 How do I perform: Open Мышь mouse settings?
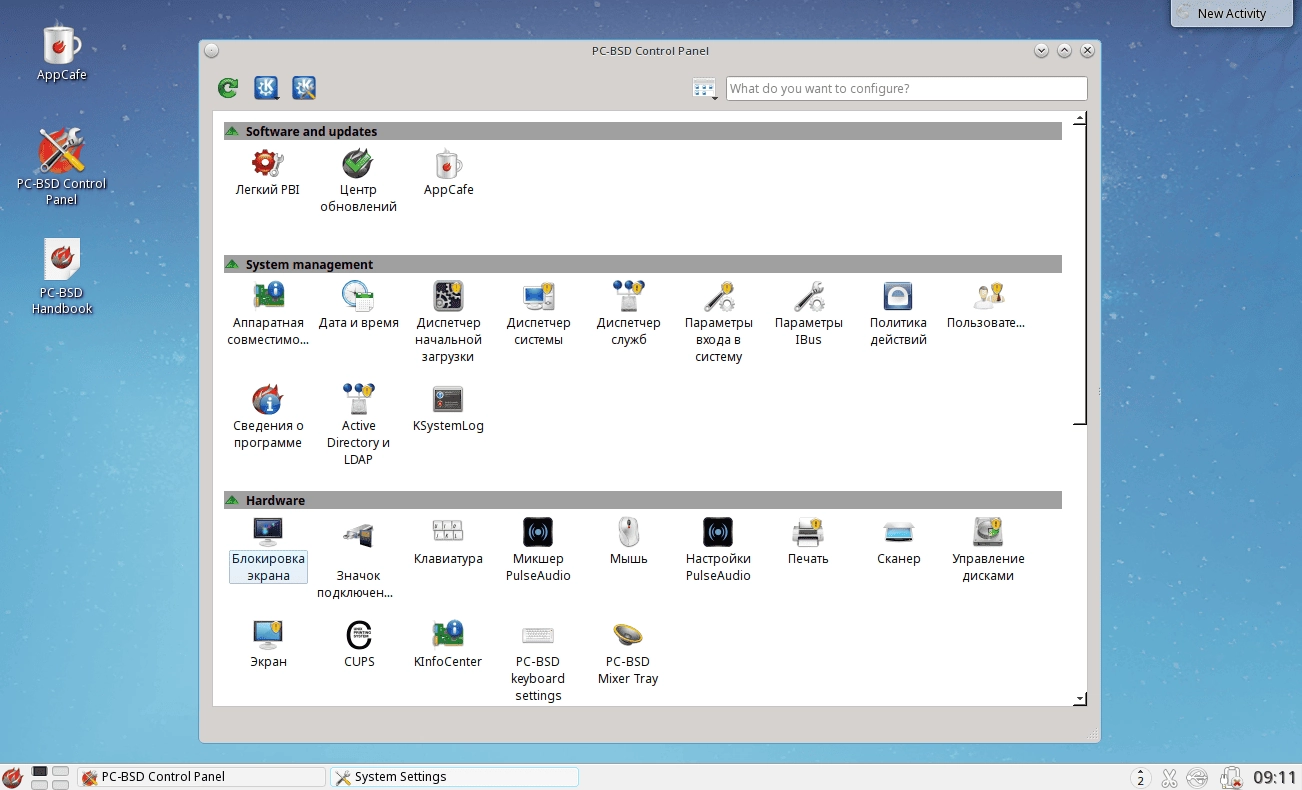click(628, 542)
